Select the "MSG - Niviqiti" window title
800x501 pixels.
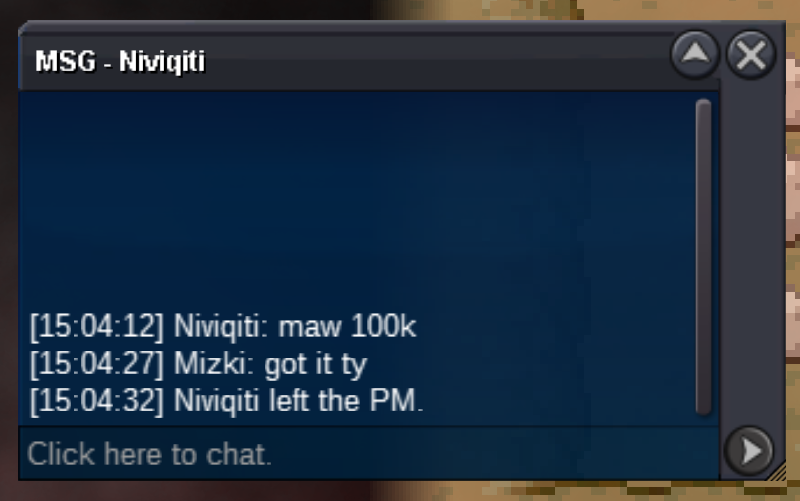point(120,62)
